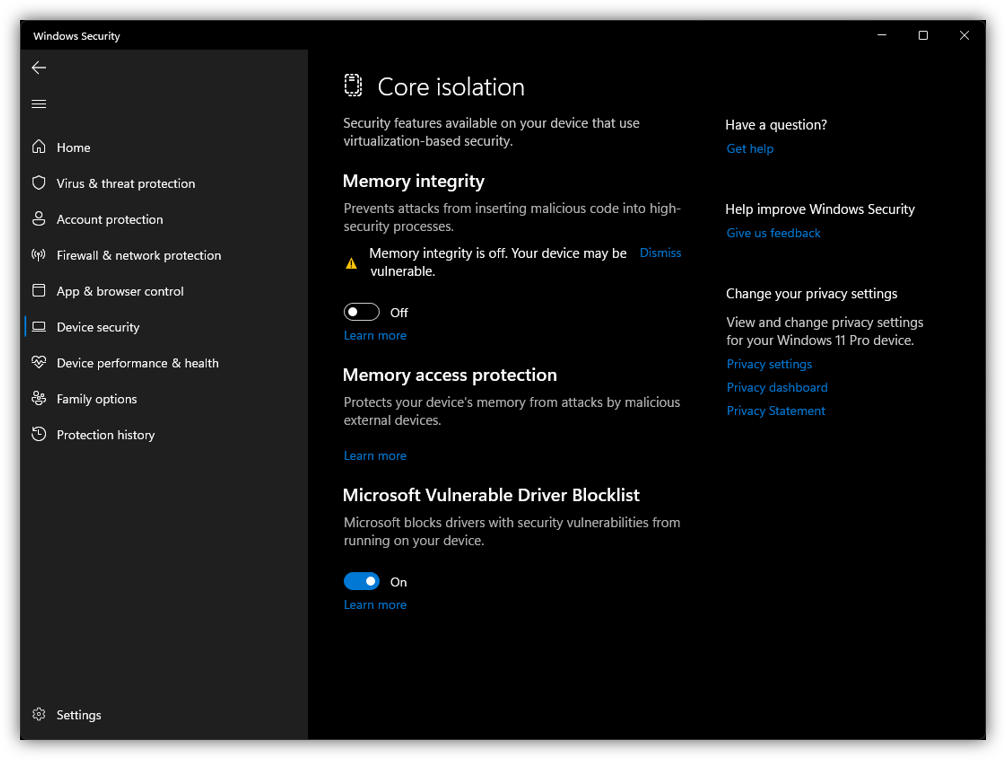This screenshot has width=1006, height=760.
Task: Click the On label beside Blocklist toggle
Action: (398, 582)
